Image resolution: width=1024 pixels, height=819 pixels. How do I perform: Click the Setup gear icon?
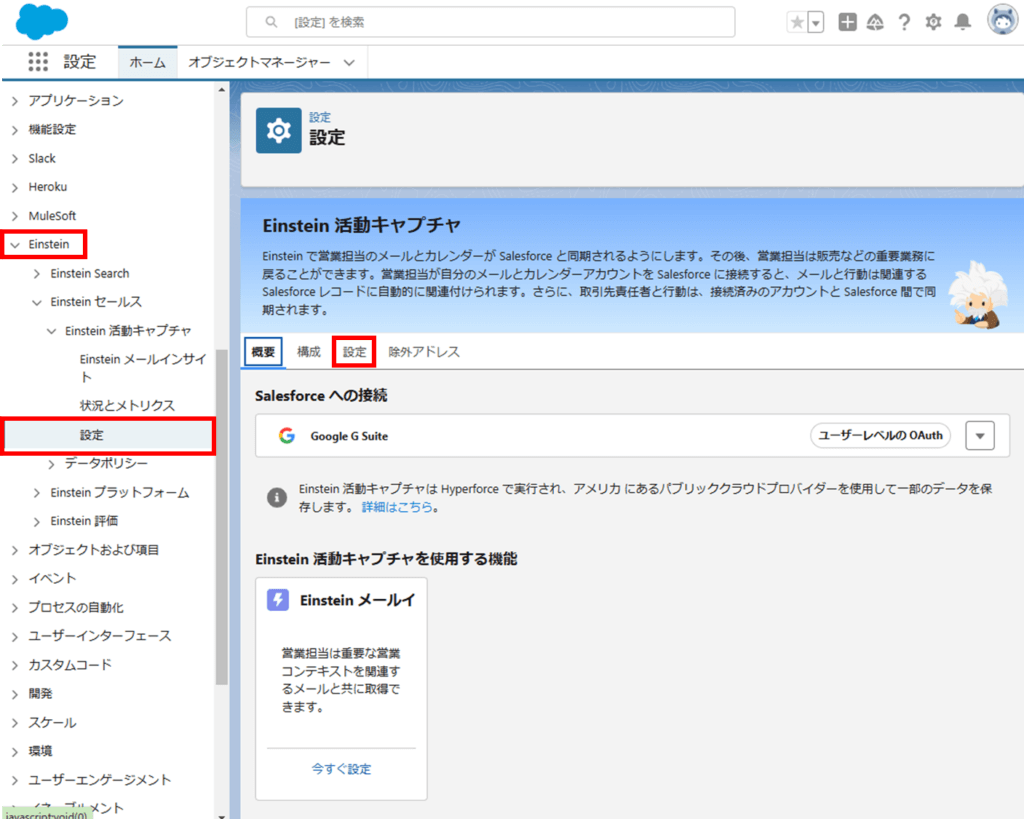pyautogui.click(x=933, y=21)
